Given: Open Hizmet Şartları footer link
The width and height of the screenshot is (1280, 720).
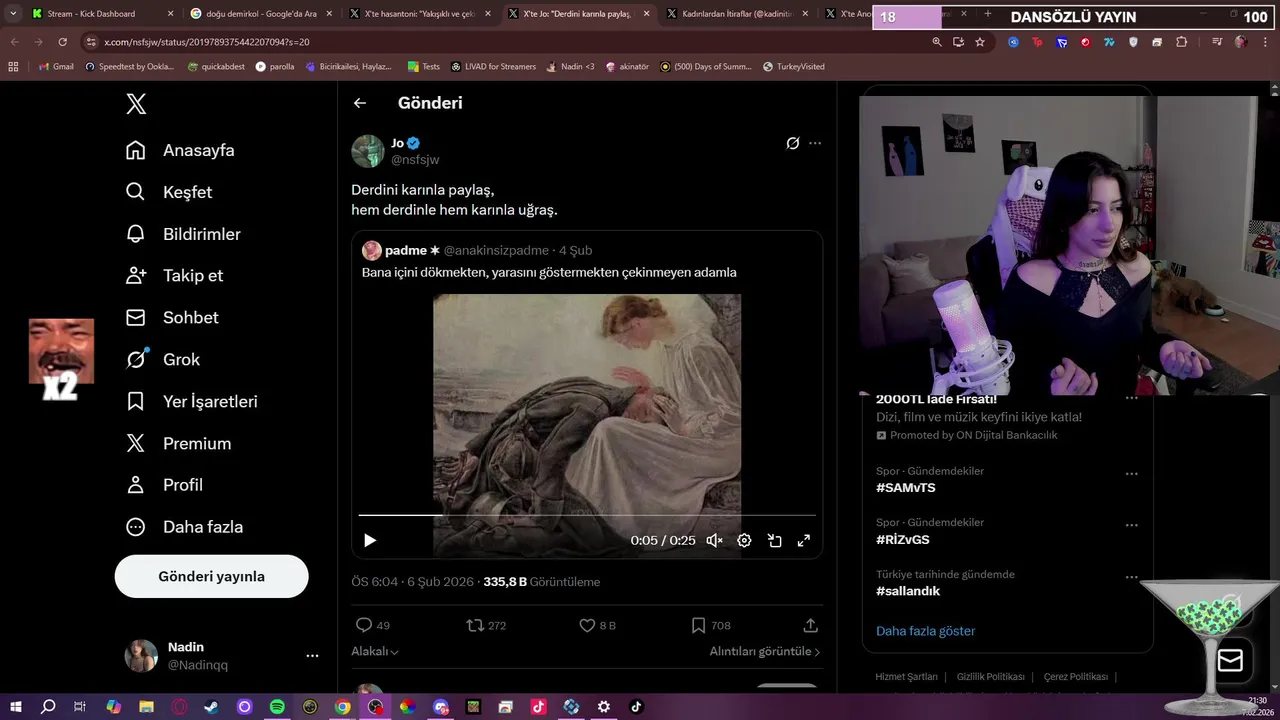Looking at the screenshot, I should 906,677.
